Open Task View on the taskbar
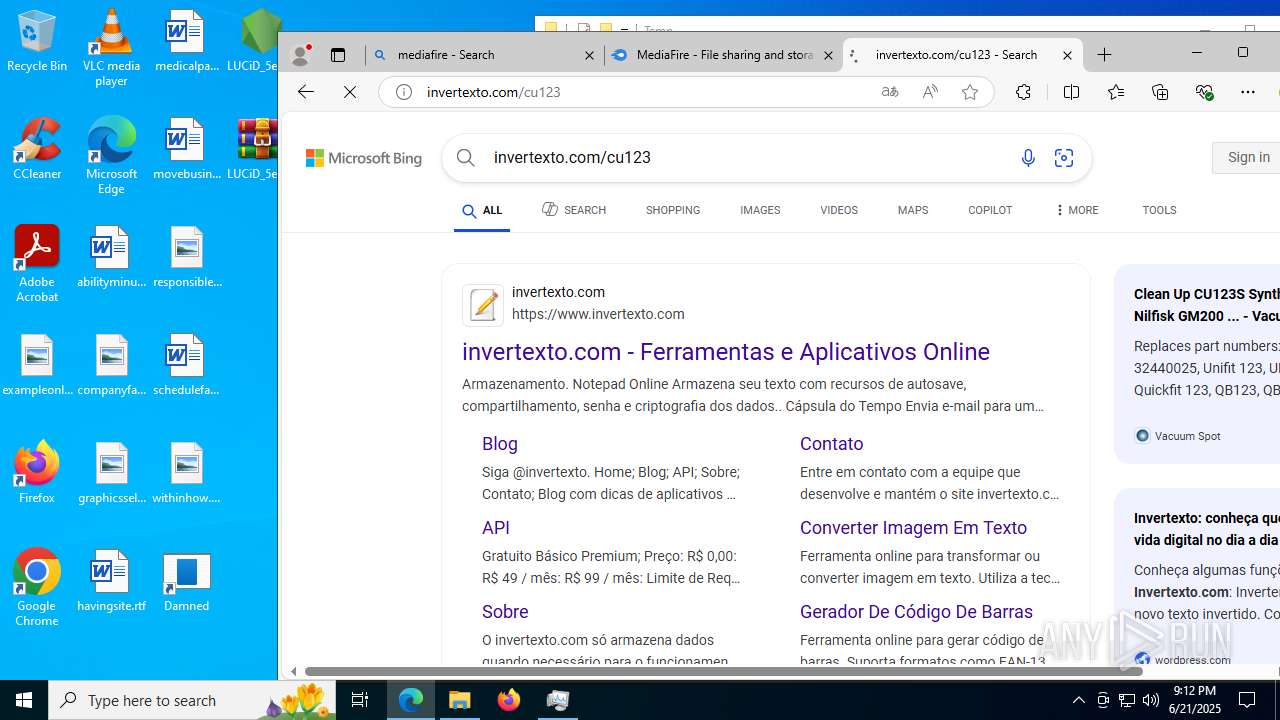 [360, 700]
